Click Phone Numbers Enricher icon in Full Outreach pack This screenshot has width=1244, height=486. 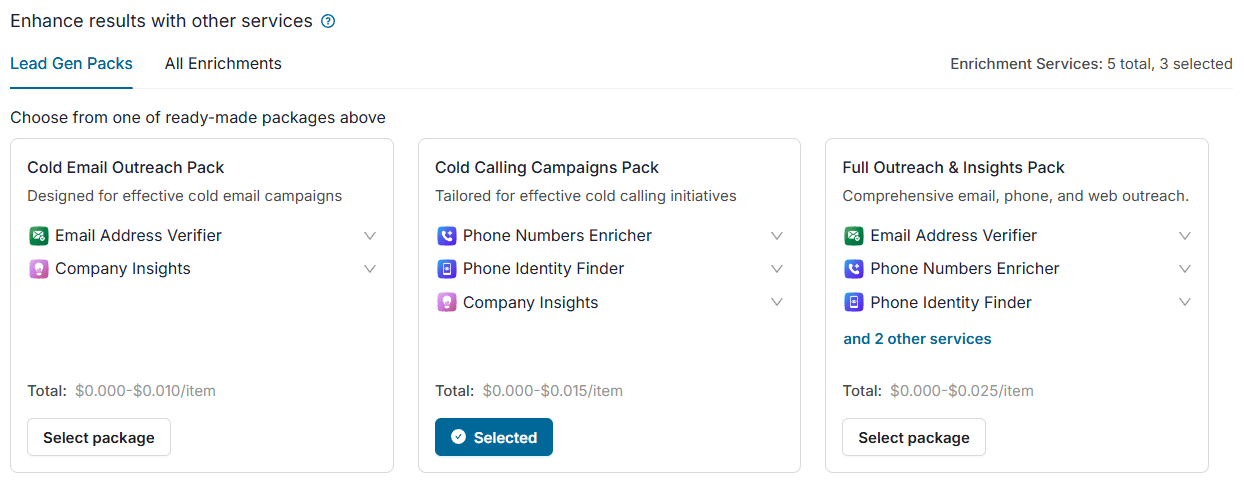[x=854, y=269]
